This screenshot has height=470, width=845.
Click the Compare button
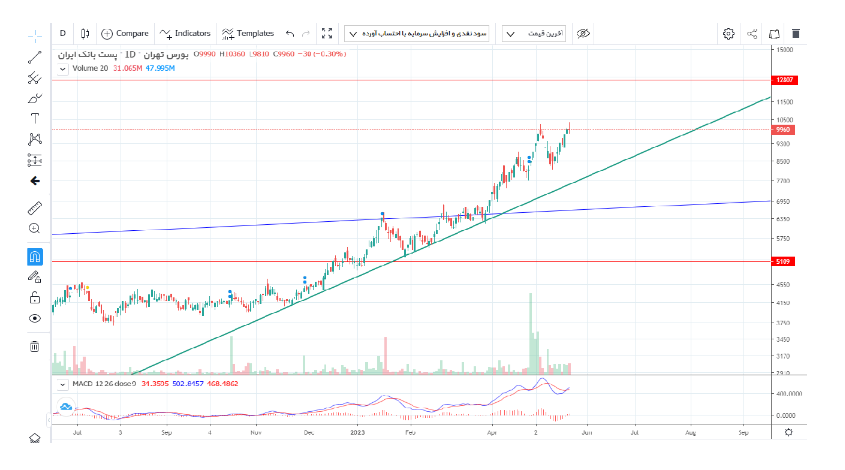point(125,33)
